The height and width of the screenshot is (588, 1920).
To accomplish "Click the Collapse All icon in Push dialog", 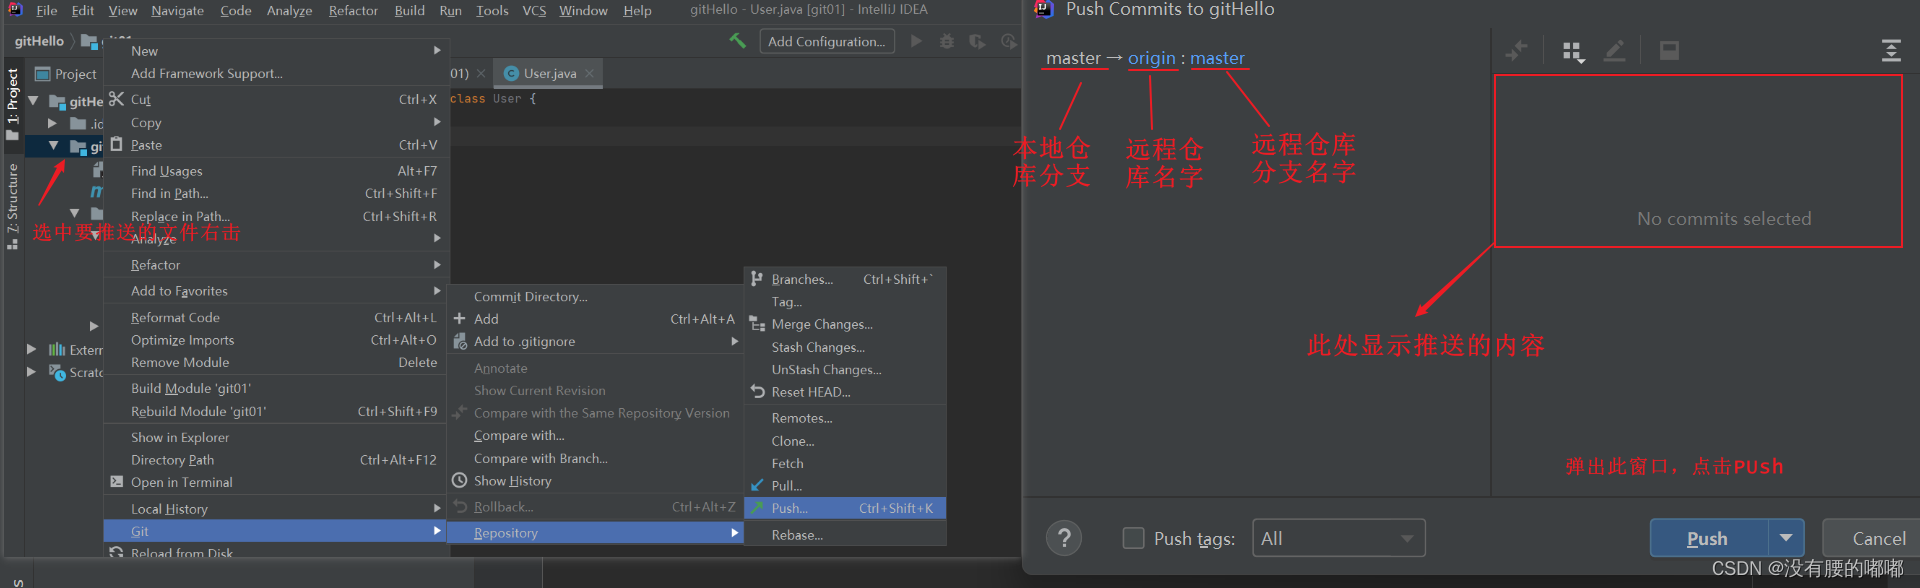I will coord(1891,50).
